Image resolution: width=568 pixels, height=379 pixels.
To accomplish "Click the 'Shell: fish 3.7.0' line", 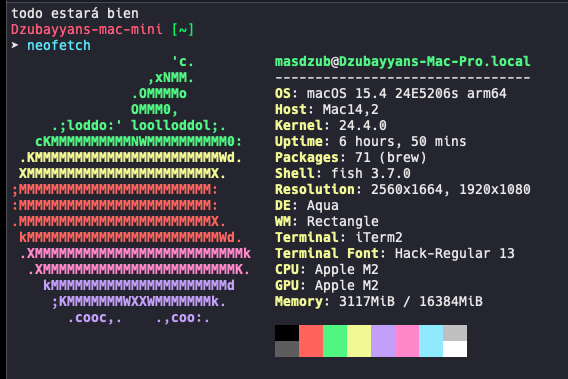I will (x=343, y=174).
